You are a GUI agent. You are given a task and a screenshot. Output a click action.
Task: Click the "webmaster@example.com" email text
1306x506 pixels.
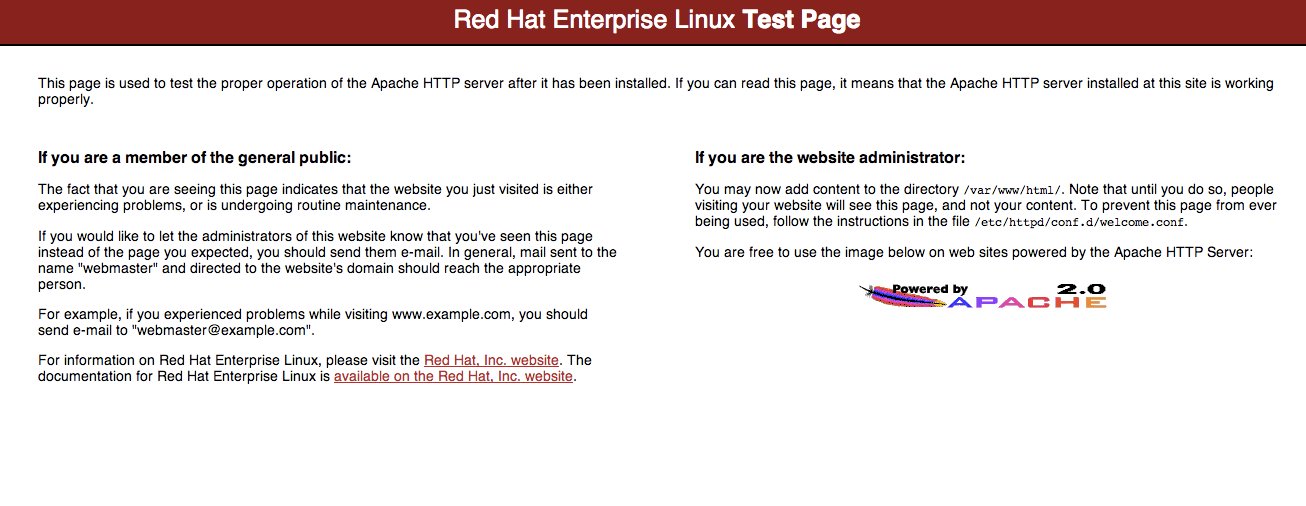pyautogui.click(x=223, y=330)
